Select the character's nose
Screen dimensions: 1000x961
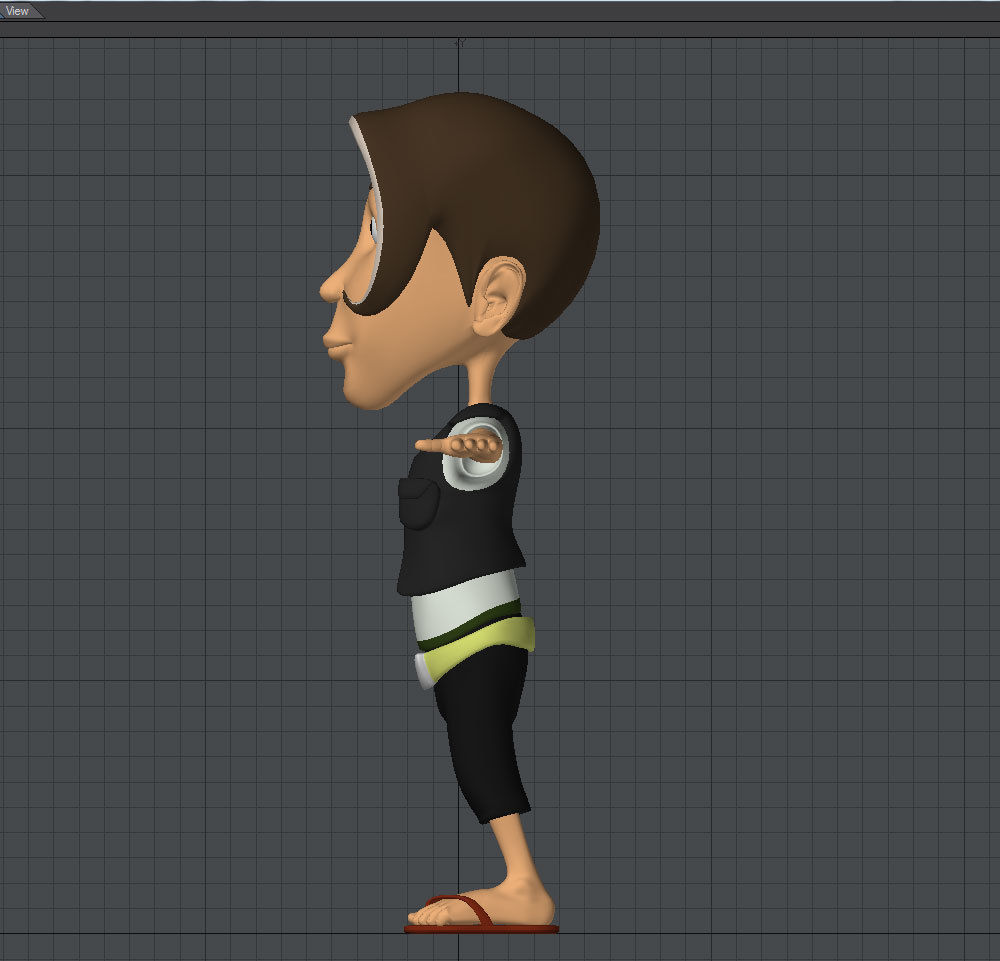pyautogui.click(x=332, y=285)
